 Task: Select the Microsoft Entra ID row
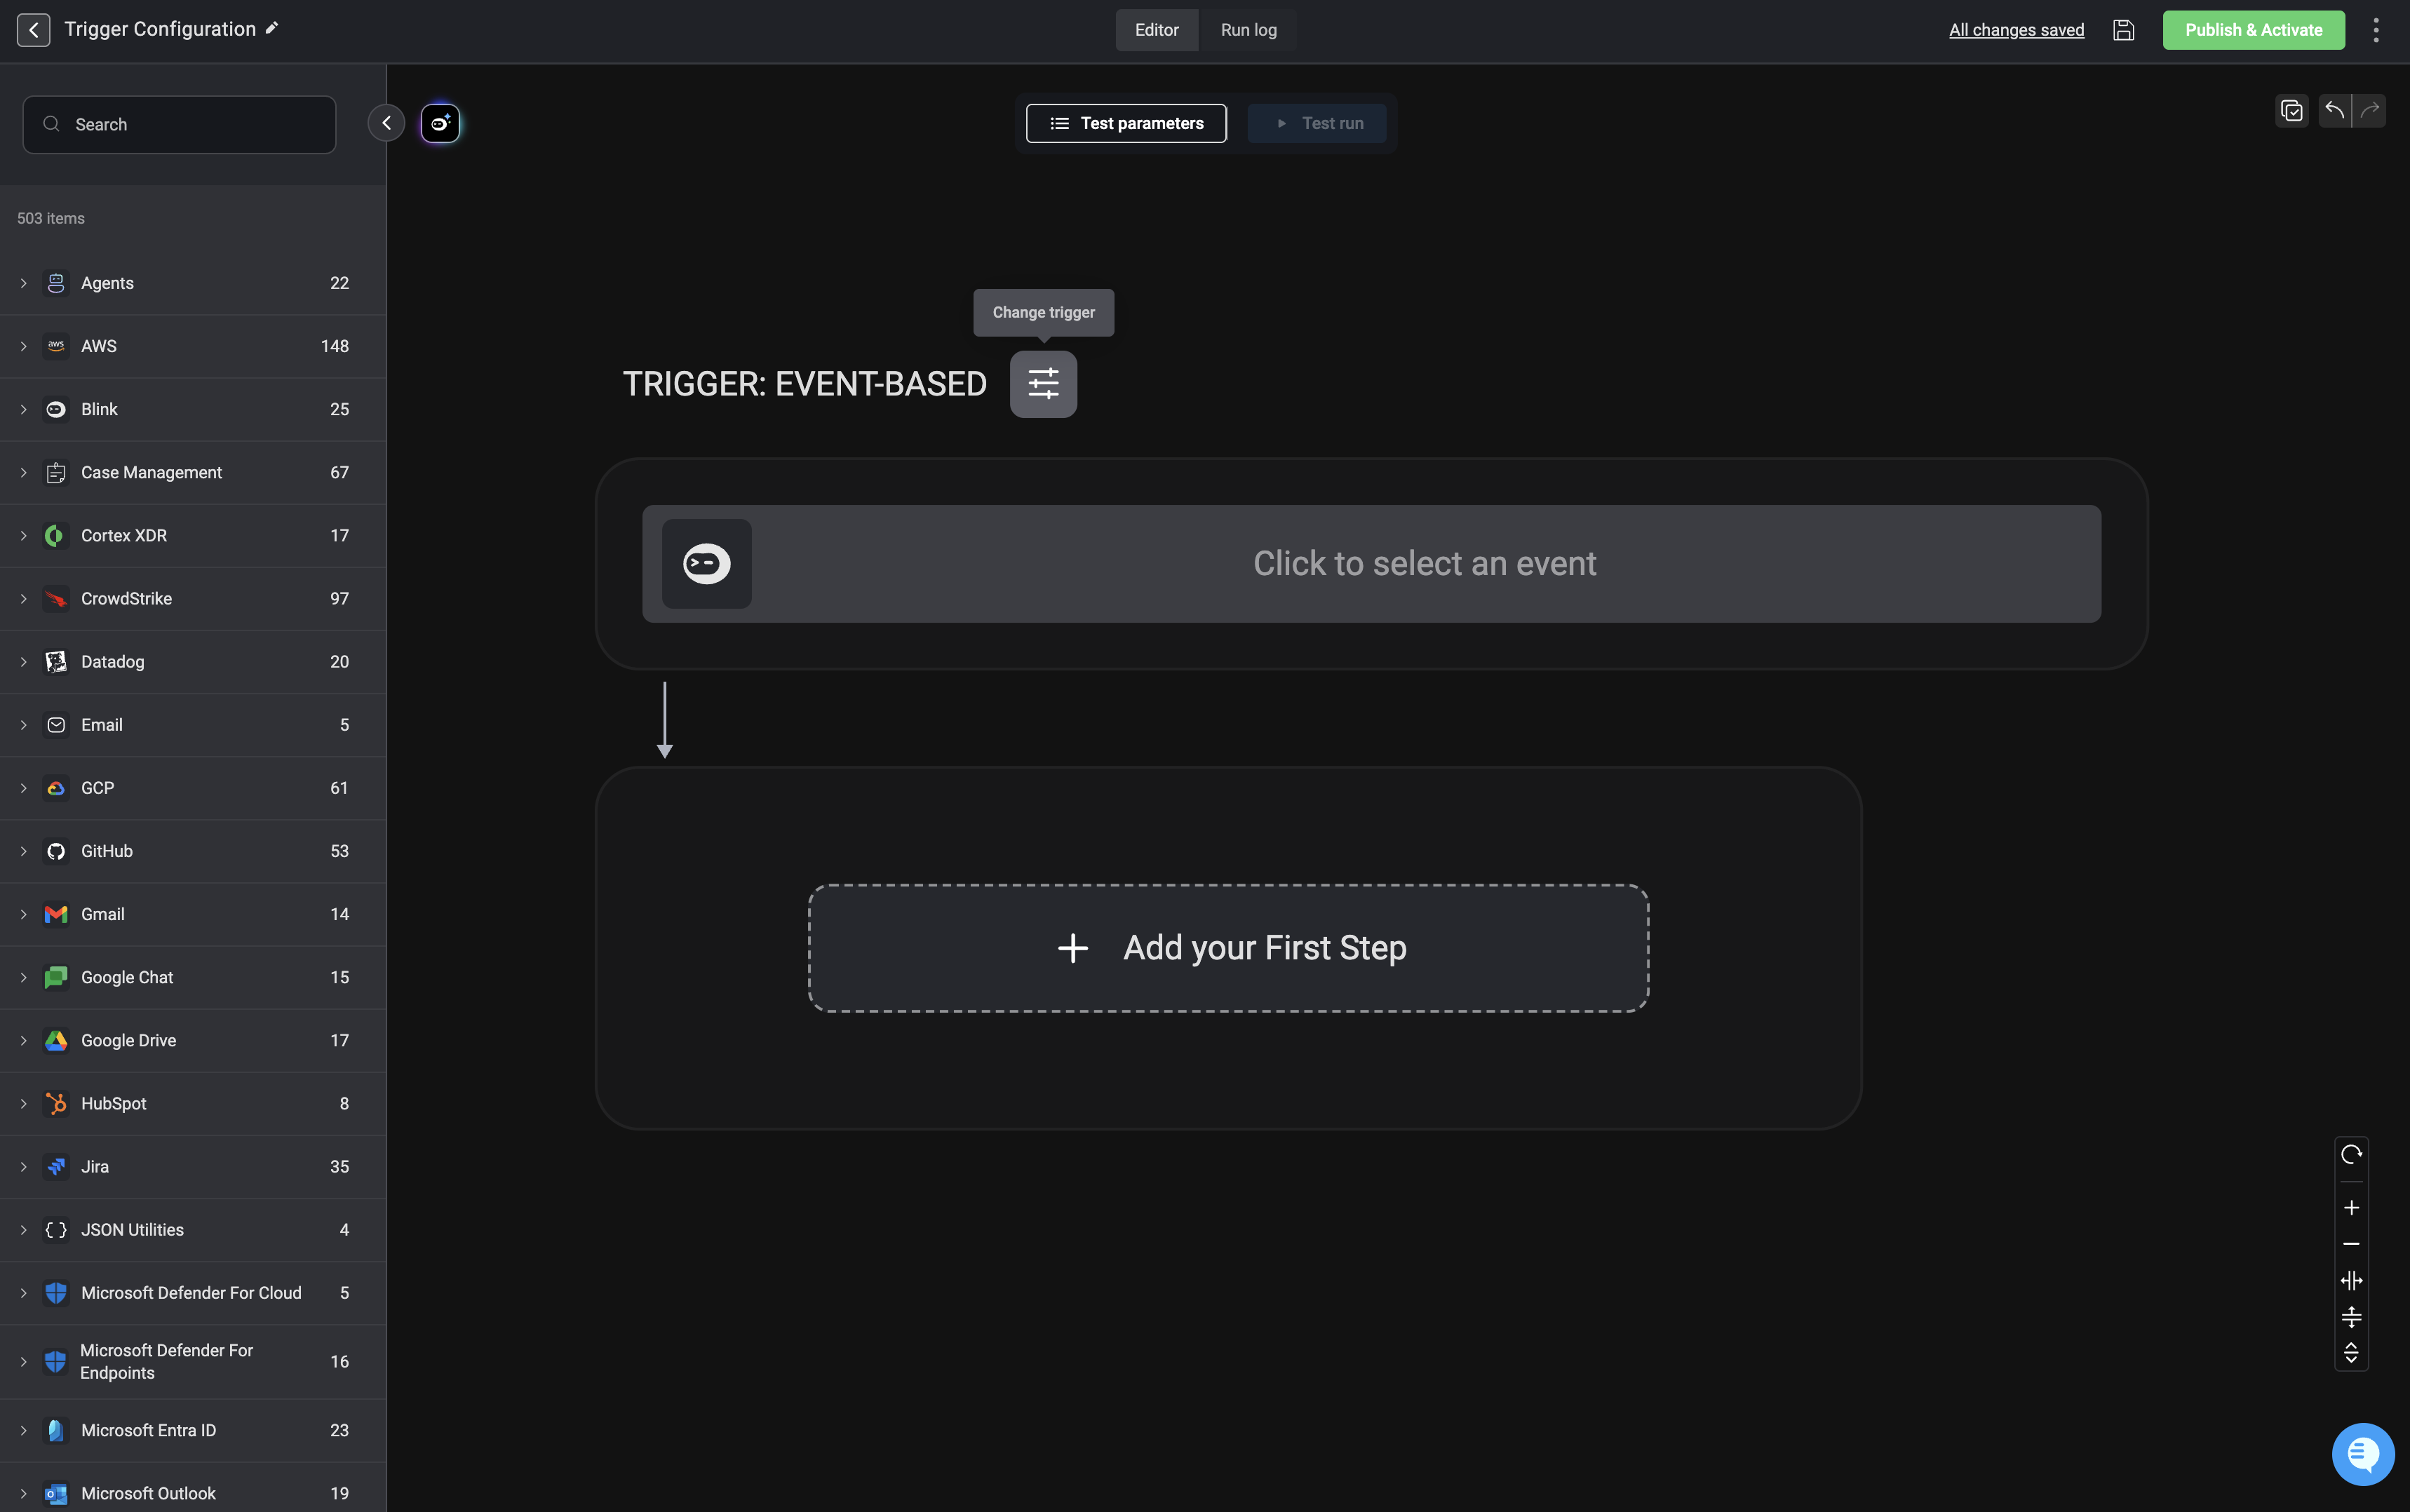193,1431
